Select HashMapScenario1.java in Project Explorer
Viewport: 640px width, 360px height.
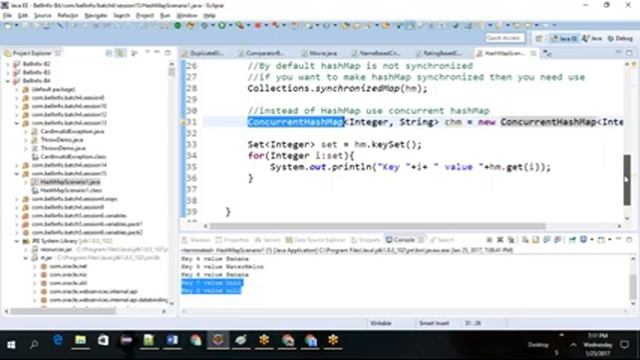70,182
